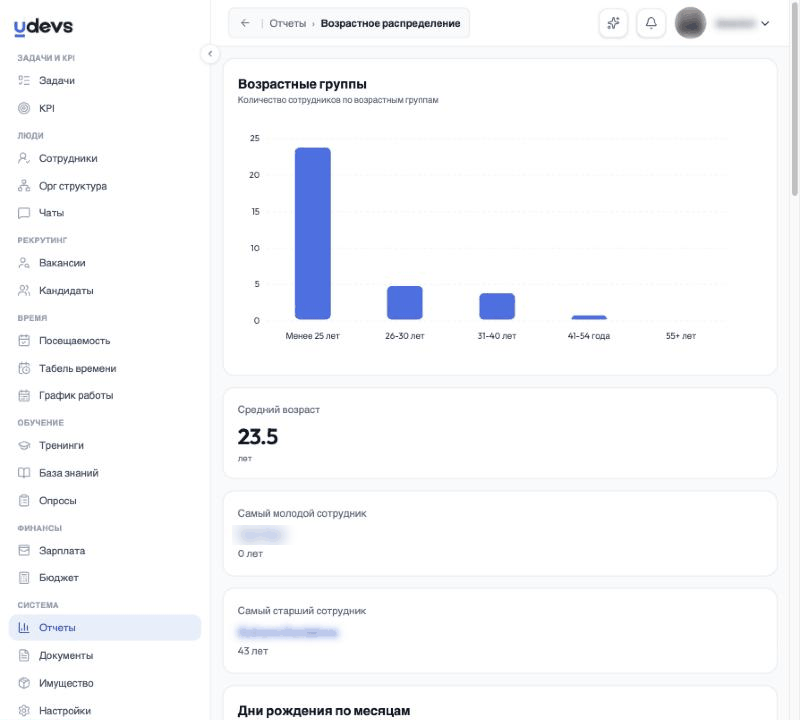
Task: Select Орг структура in sidebar
Action: click(105, 186)
